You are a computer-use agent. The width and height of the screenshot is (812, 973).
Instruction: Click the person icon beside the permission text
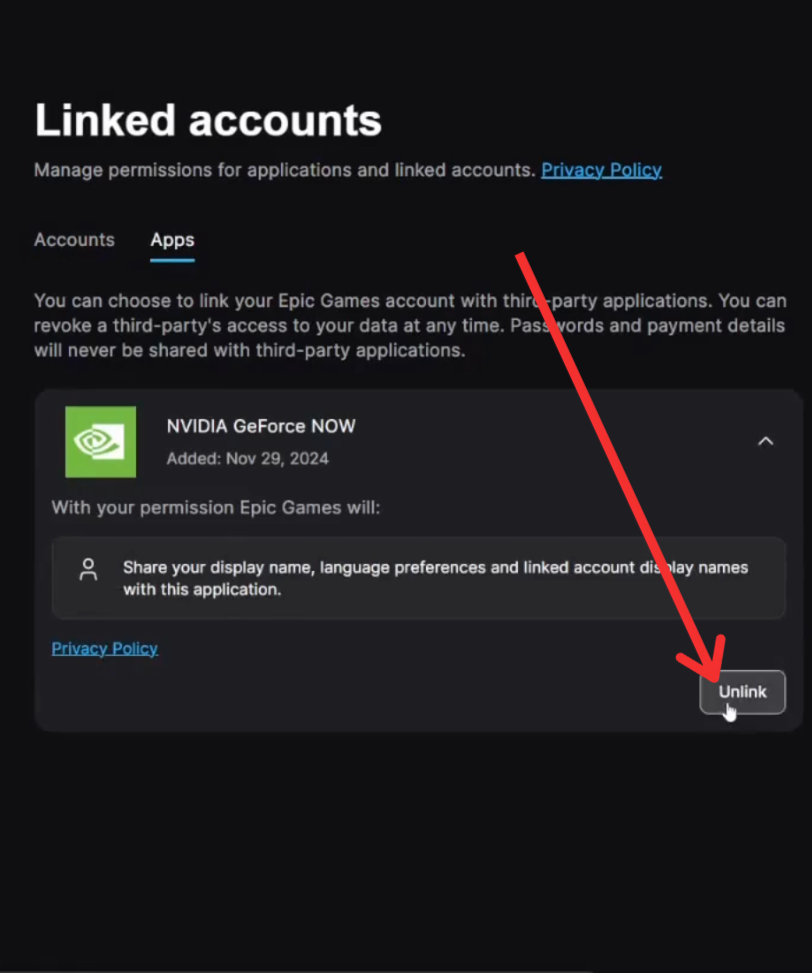pyautogui.click(x=88, y=570)
